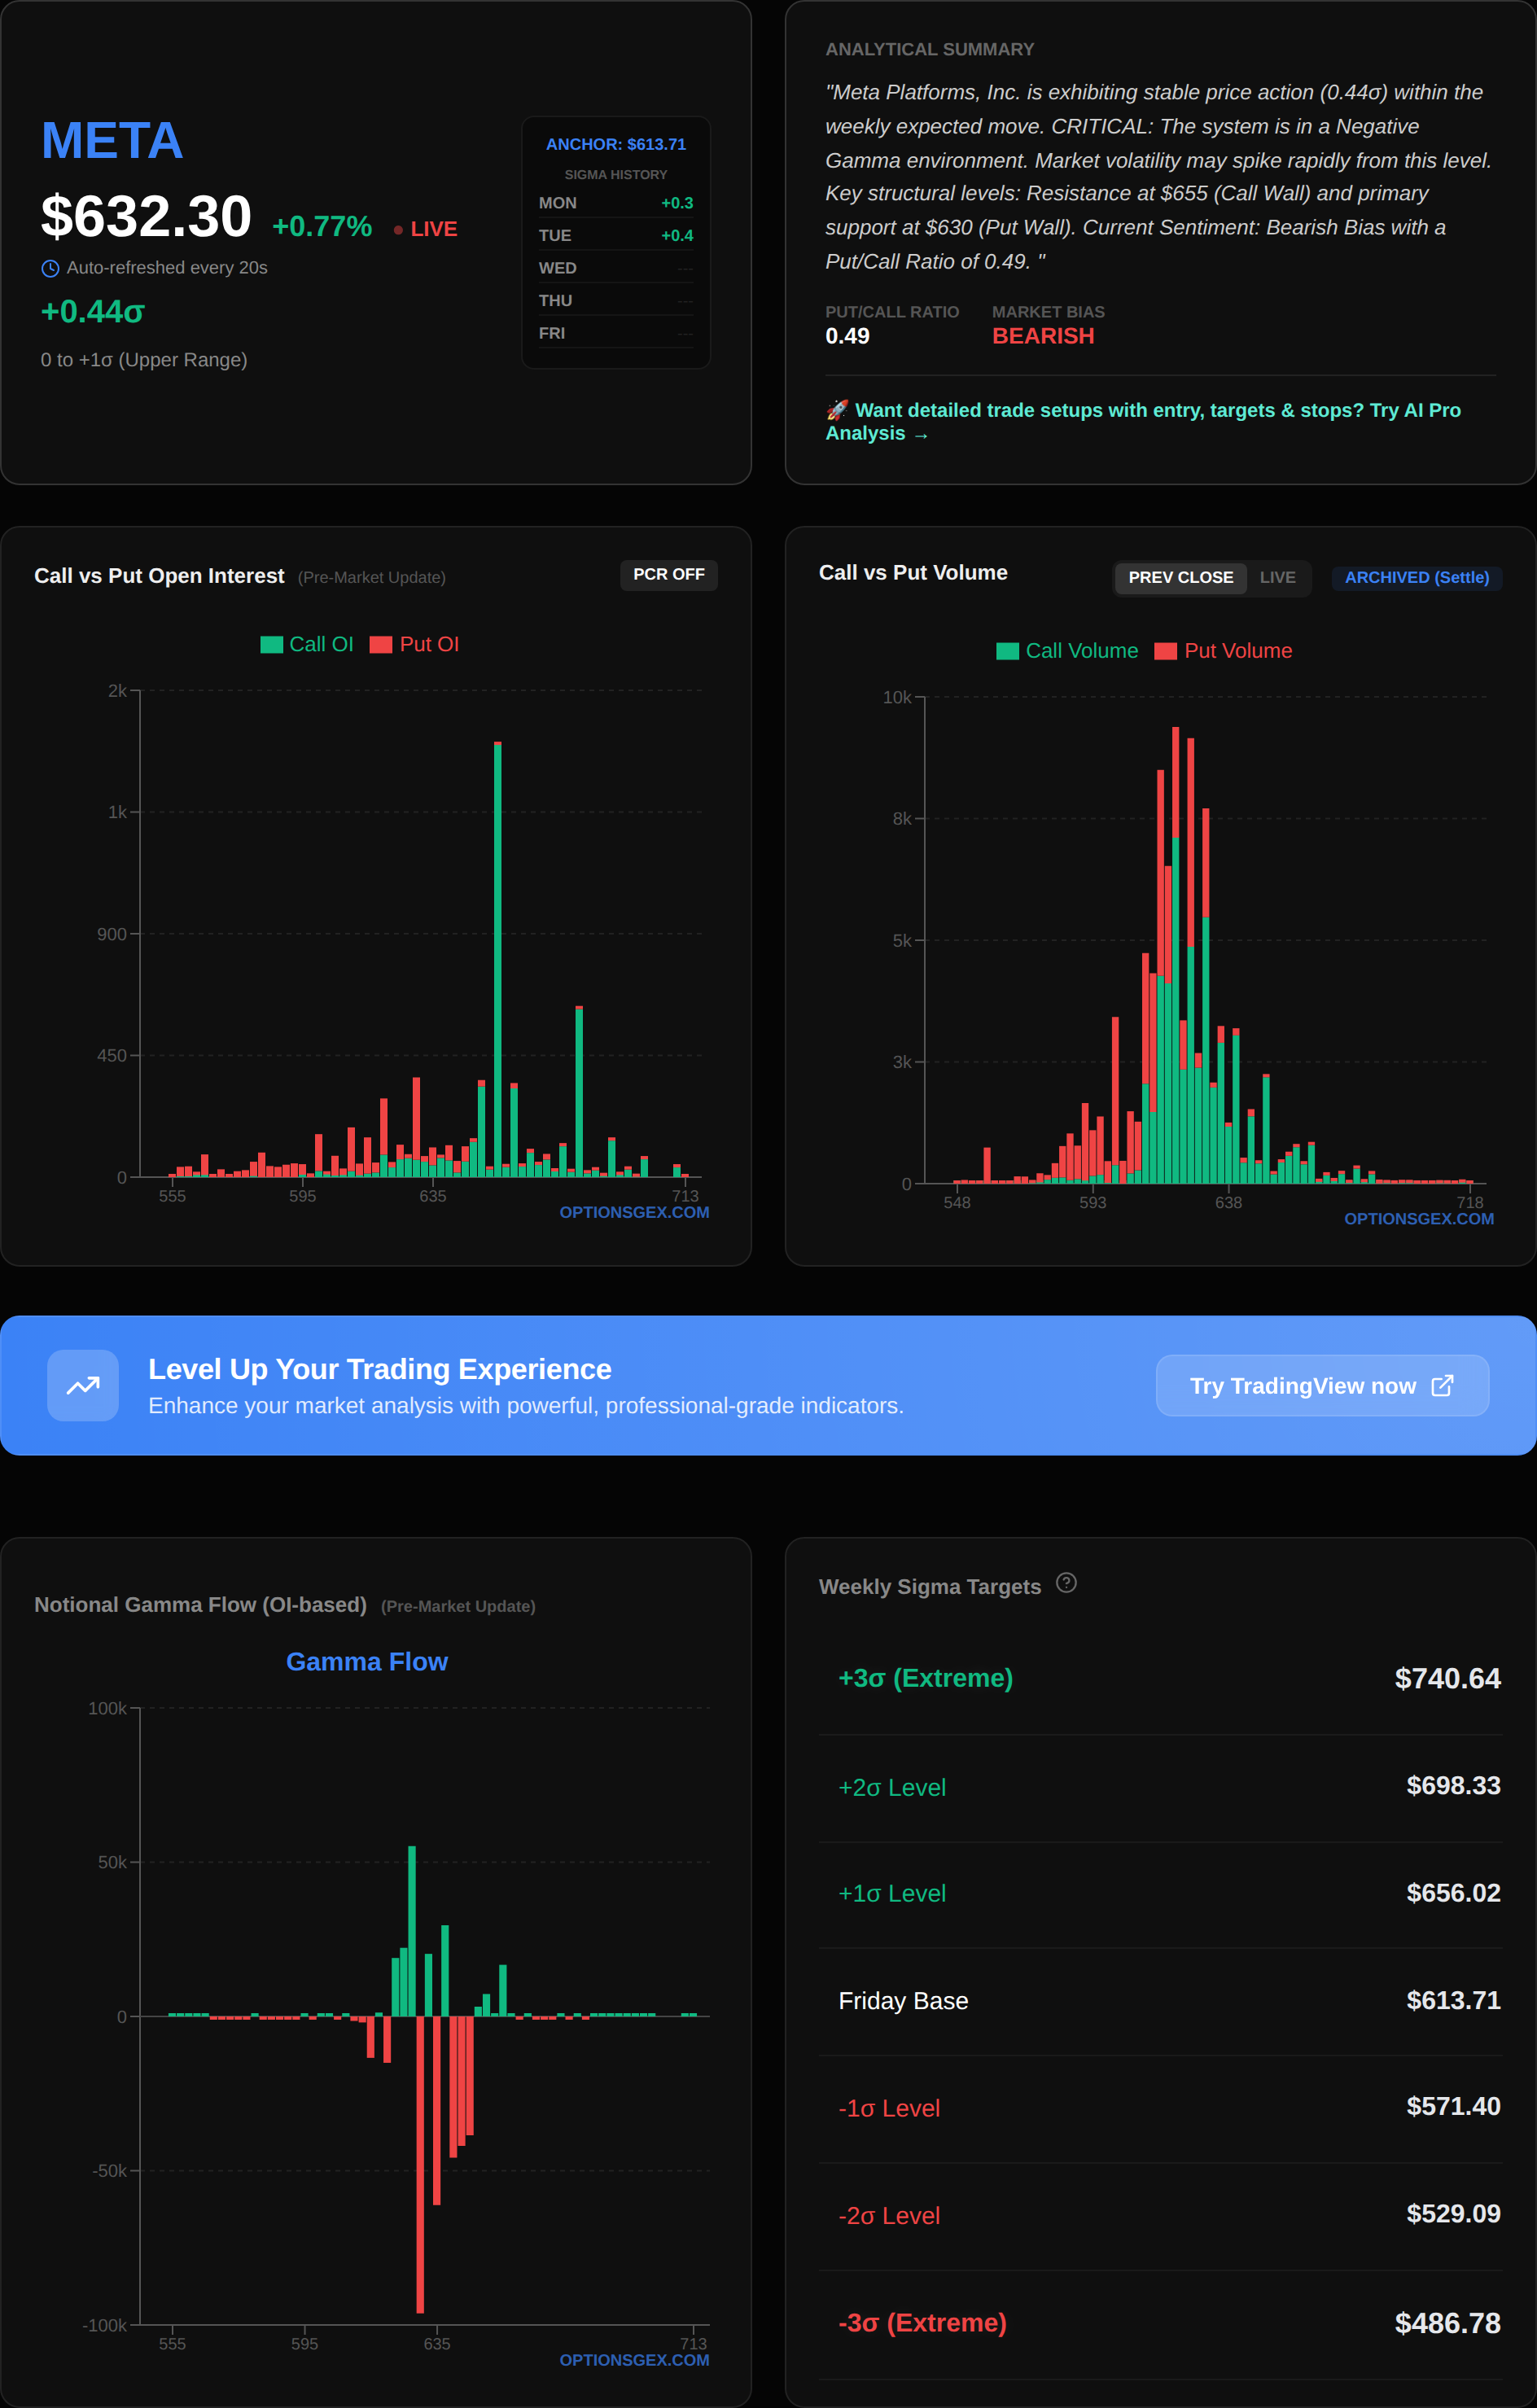Select PREV CLOSE volume view
1537x2408 pixels.
[1180, 578]
